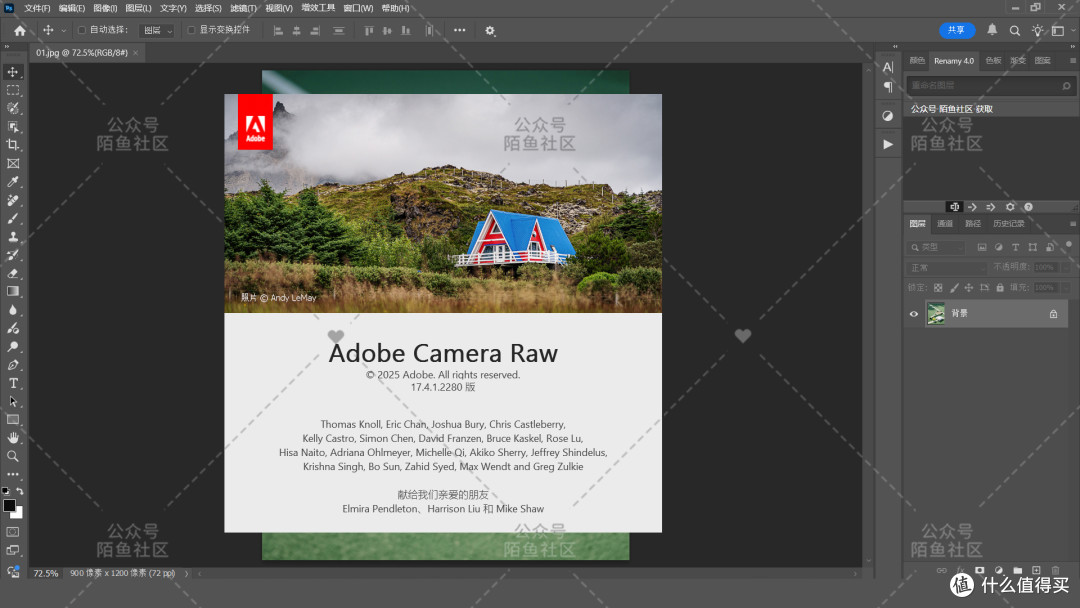The width and height of the screenshot is (1080, 608).
Task: Click the lightbulb Discover icon
Action: [x=1037, y=30]
